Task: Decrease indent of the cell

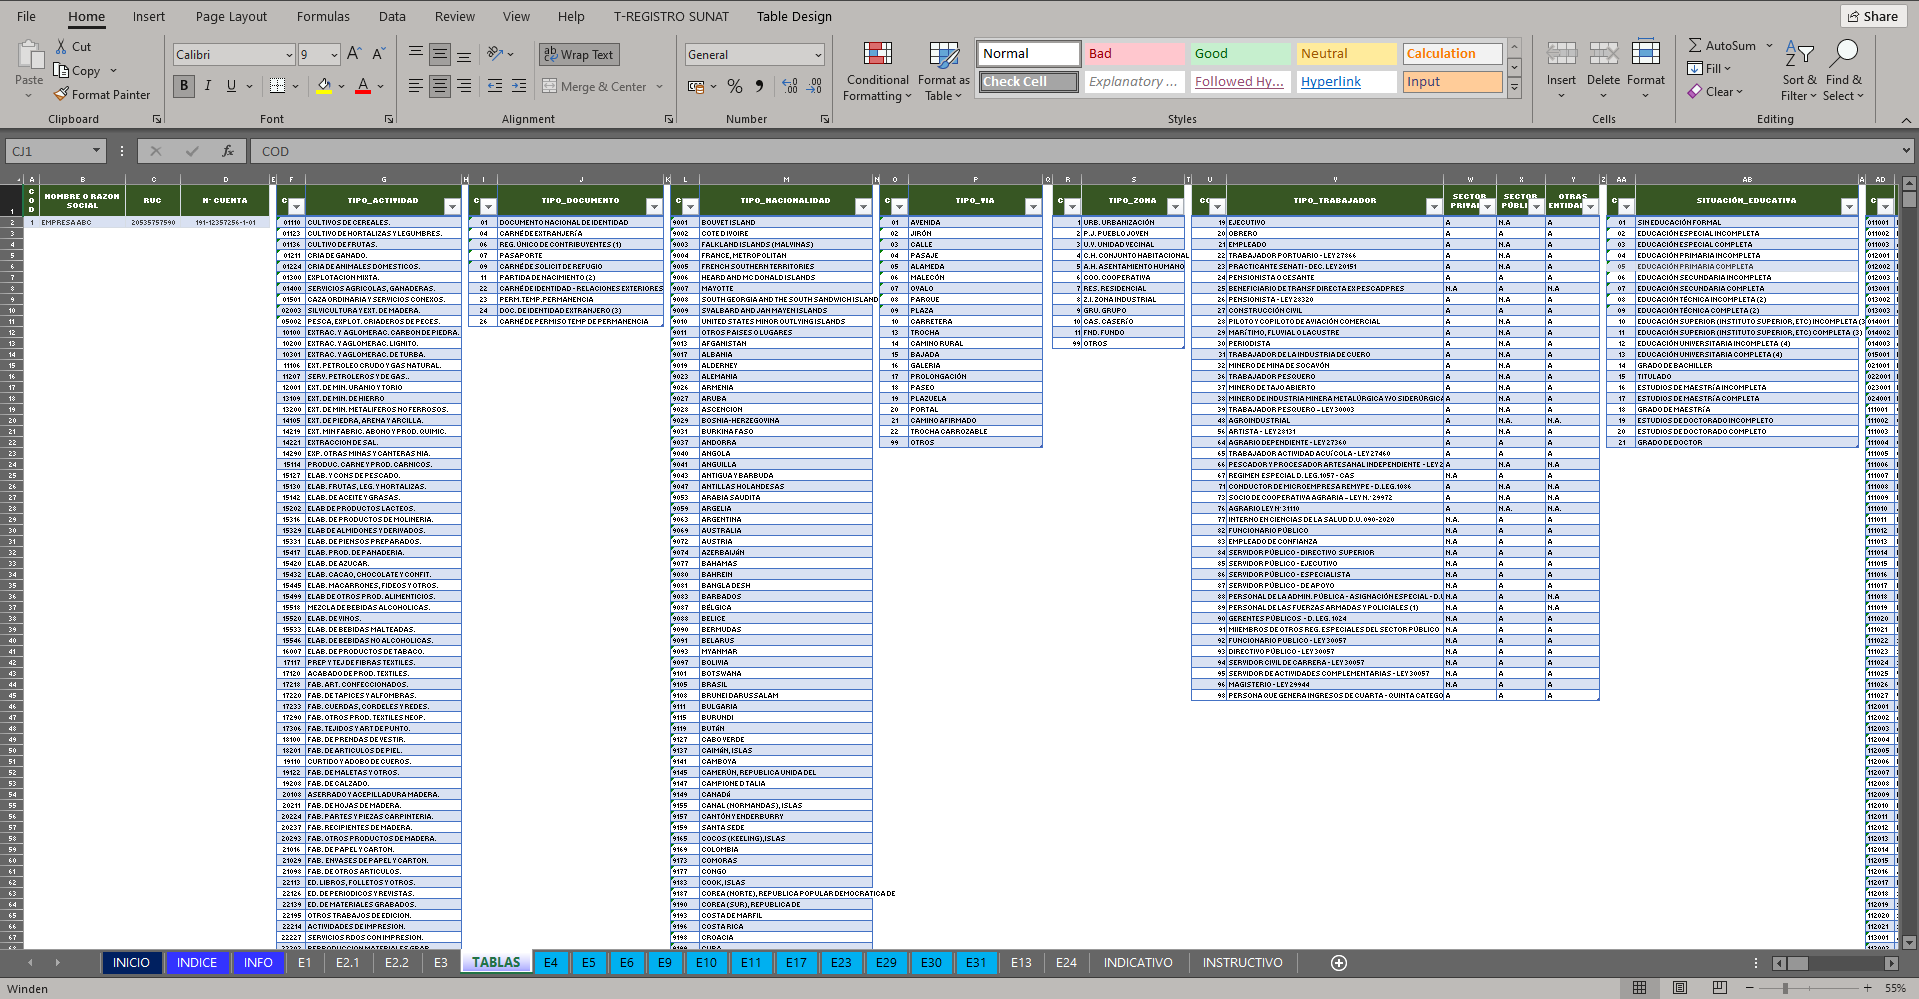Action: 495,86
